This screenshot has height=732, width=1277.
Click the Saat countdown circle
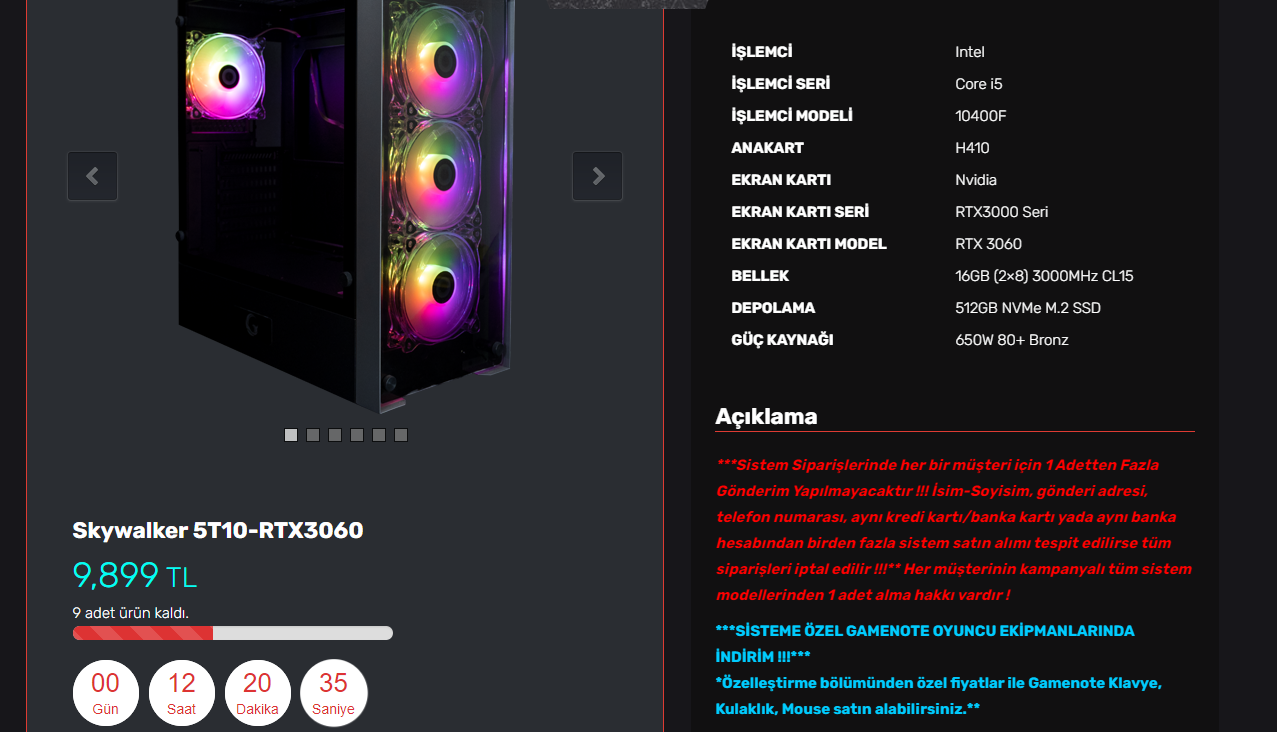(x=182, y=693)
